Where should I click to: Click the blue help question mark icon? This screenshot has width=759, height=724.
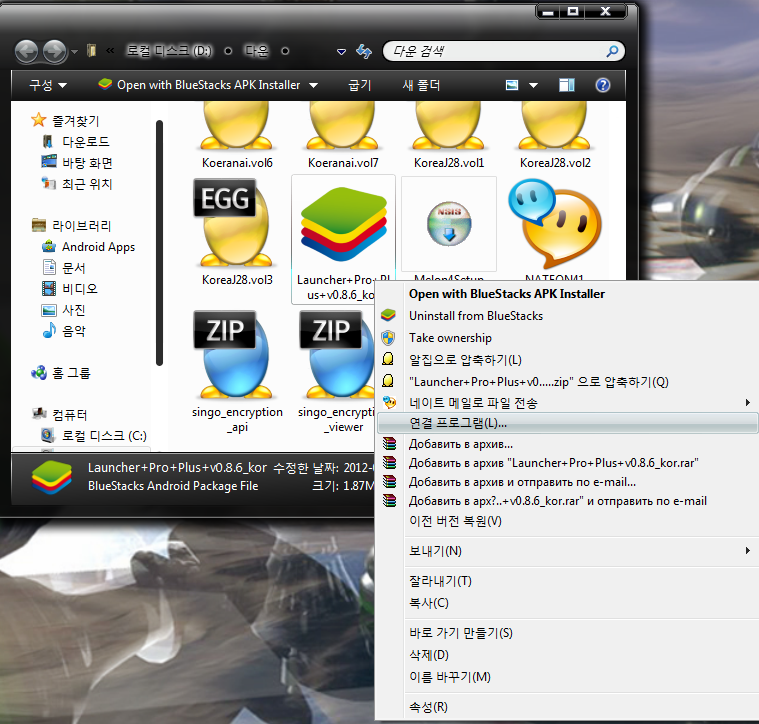coord(603,86)
